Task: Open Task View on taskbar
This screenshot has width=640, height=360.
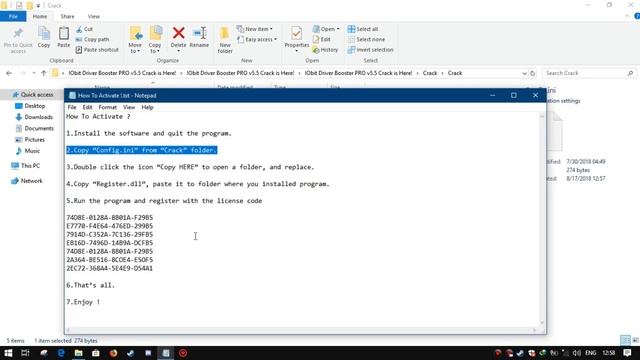Action: pos(25,353)
